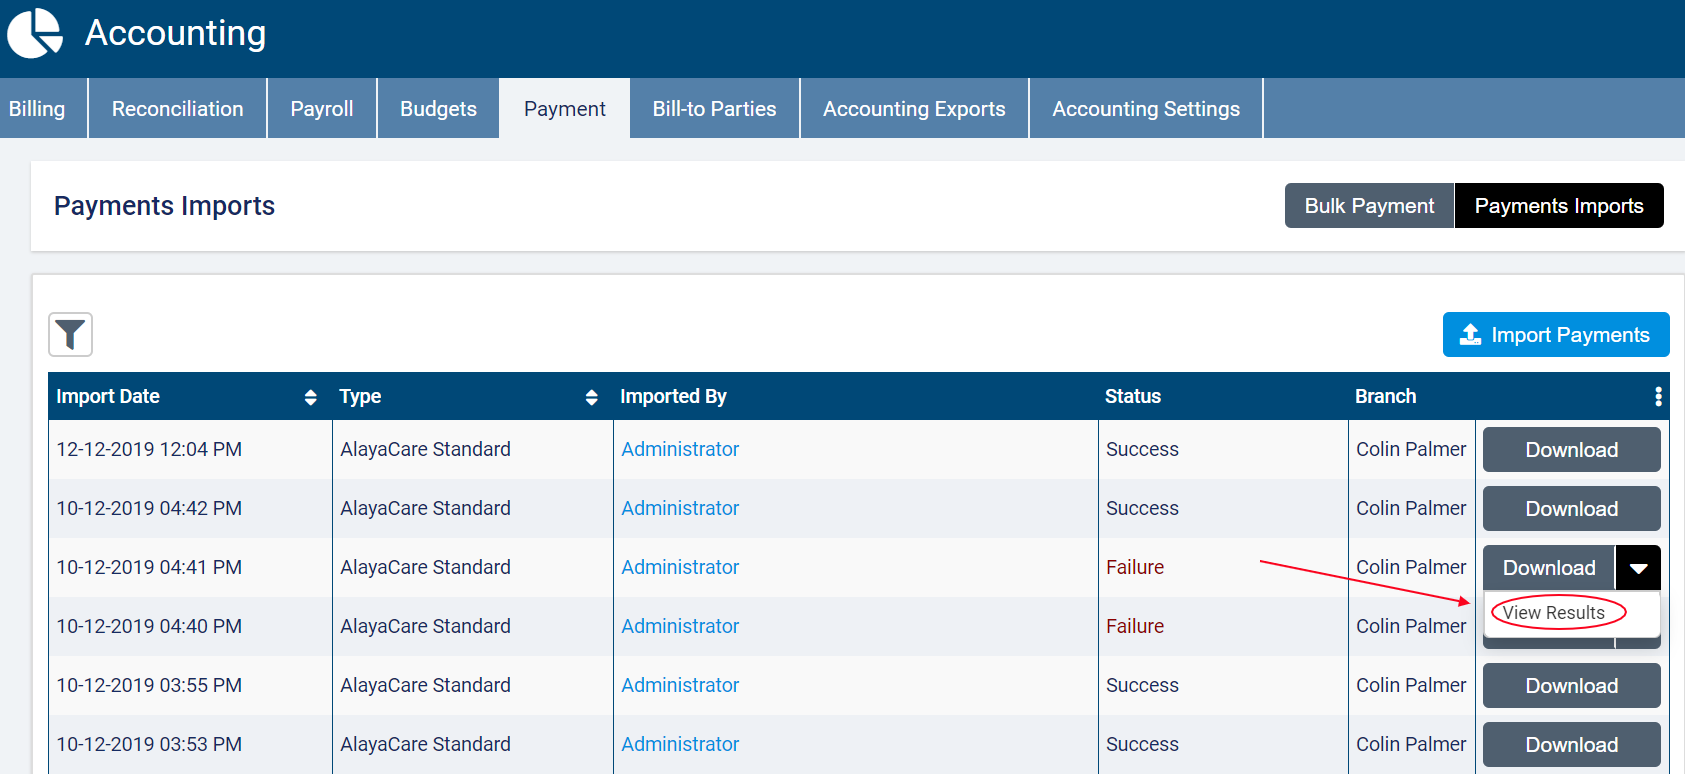Select the Payments Imports toggle button
This screenshot has width=1685, height=774.
pos(1558,206)
